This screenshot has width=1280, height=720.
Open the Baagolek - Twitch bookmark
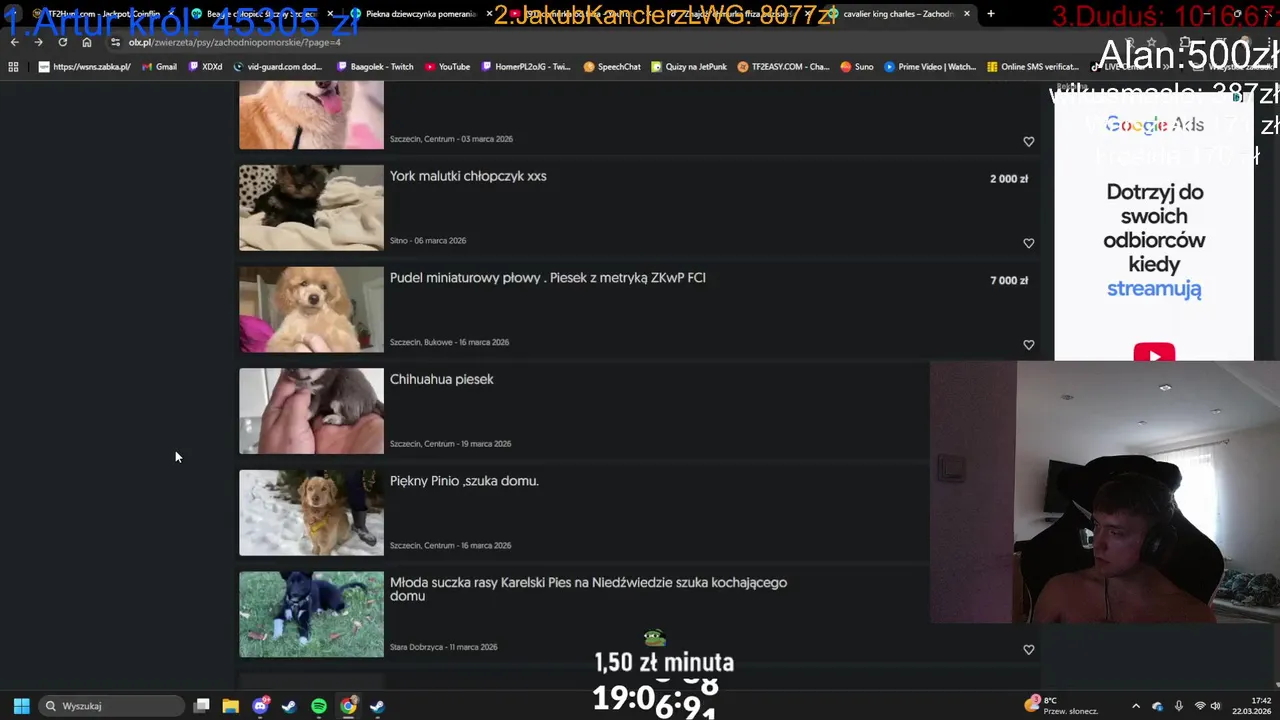[375, 67]
